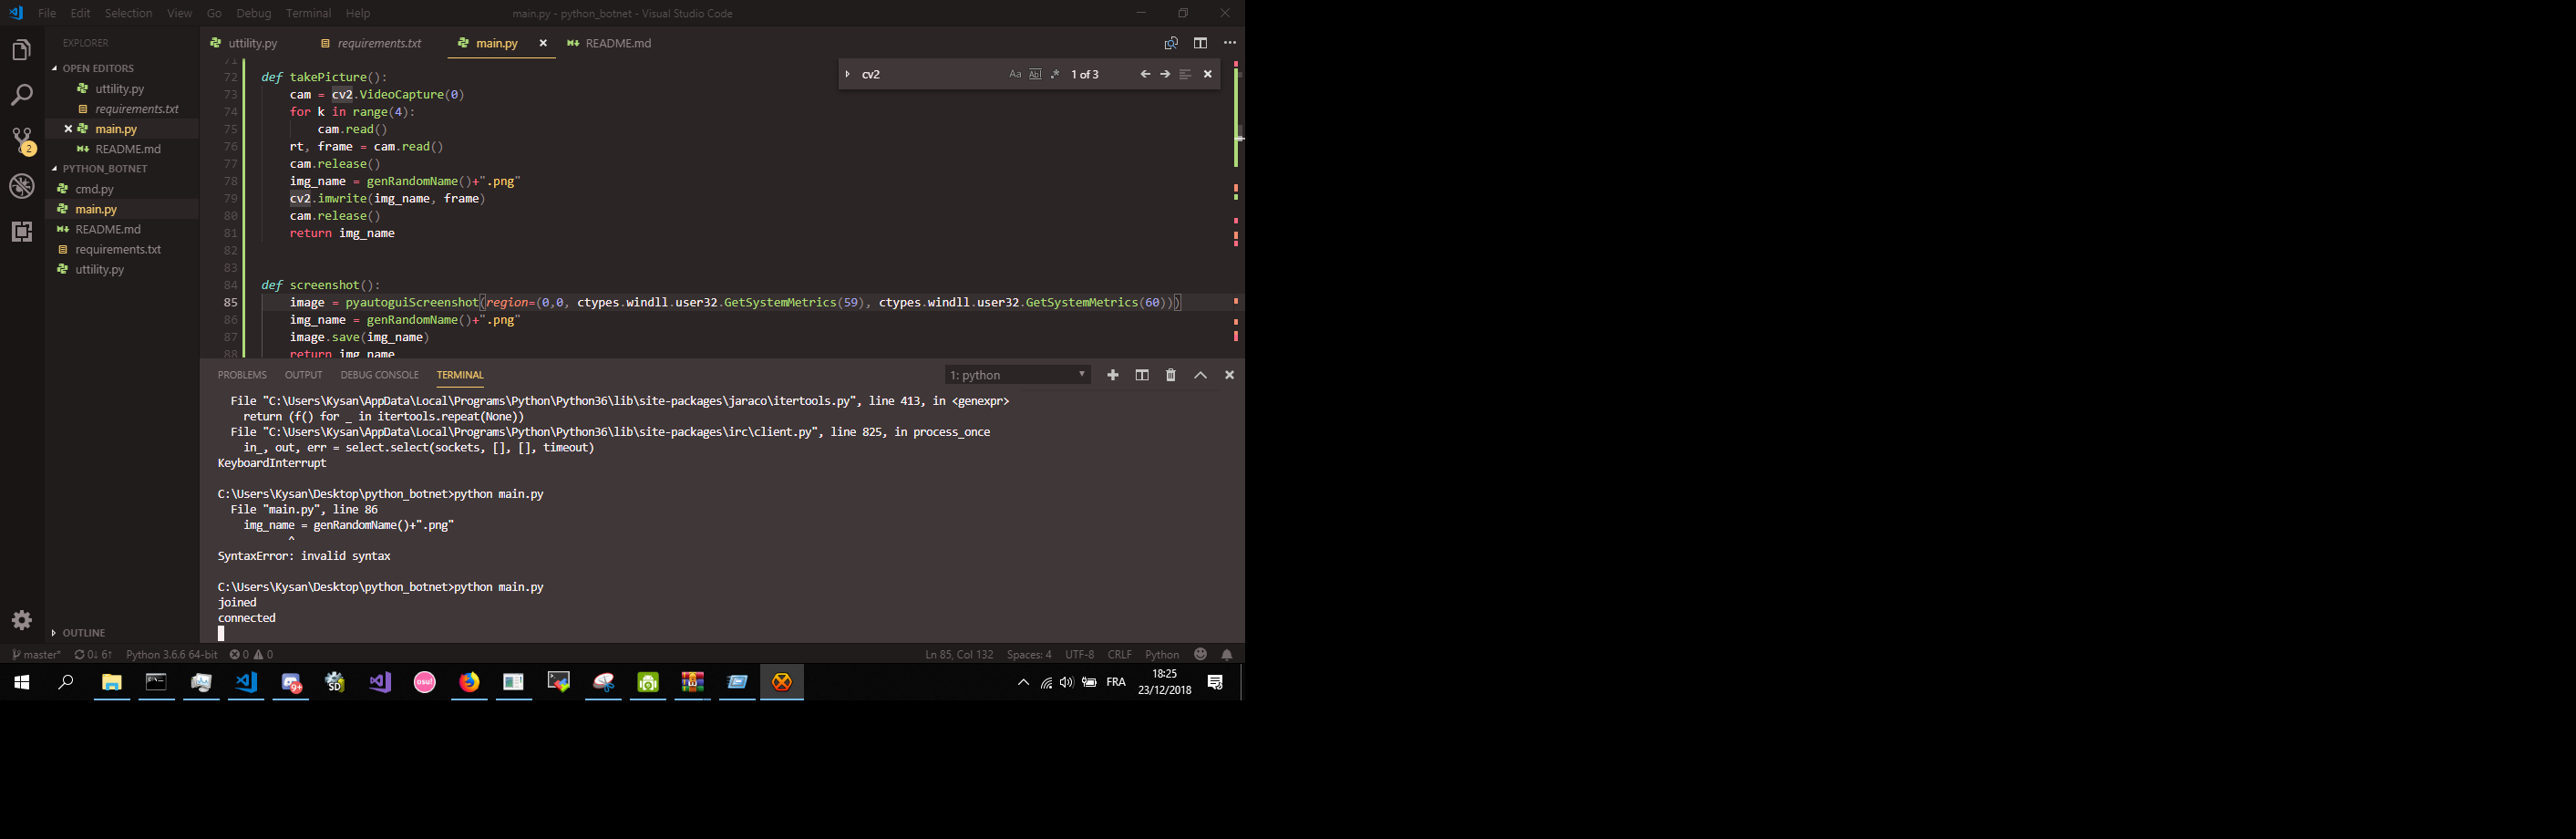This screenshot has width=2576, height=839.
Task: Open notifications bell in status bar
Action: (x=1227, y=654)
